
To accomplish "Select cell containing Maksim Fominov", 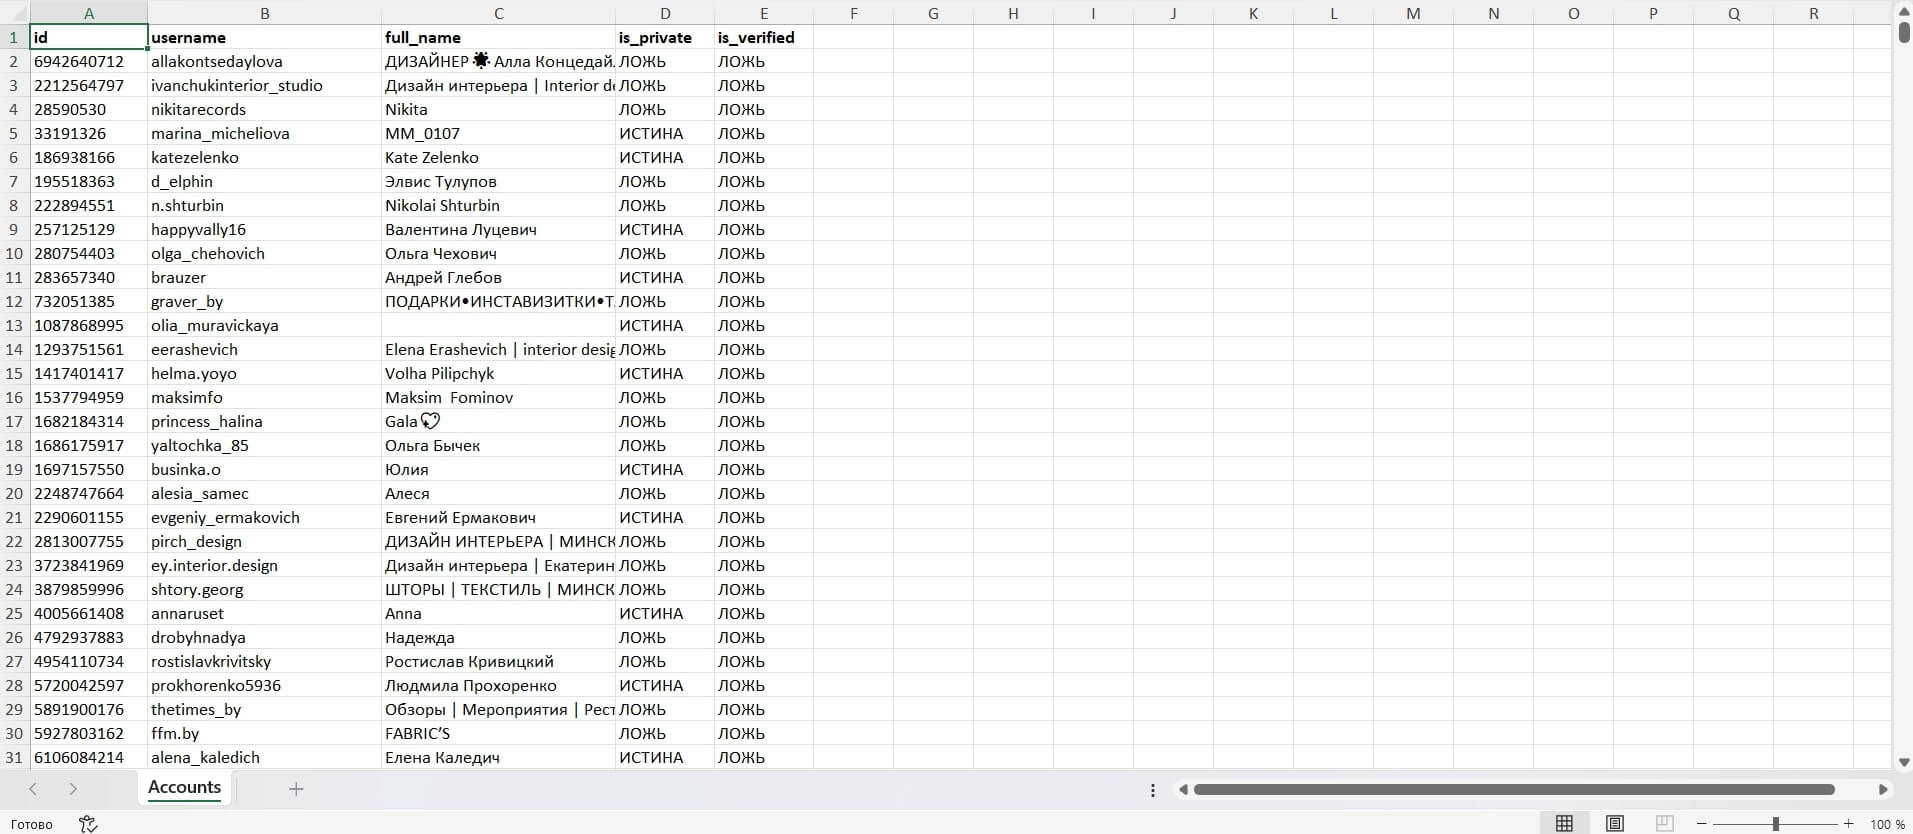I will pyautogui.click(x=498, y=397).
